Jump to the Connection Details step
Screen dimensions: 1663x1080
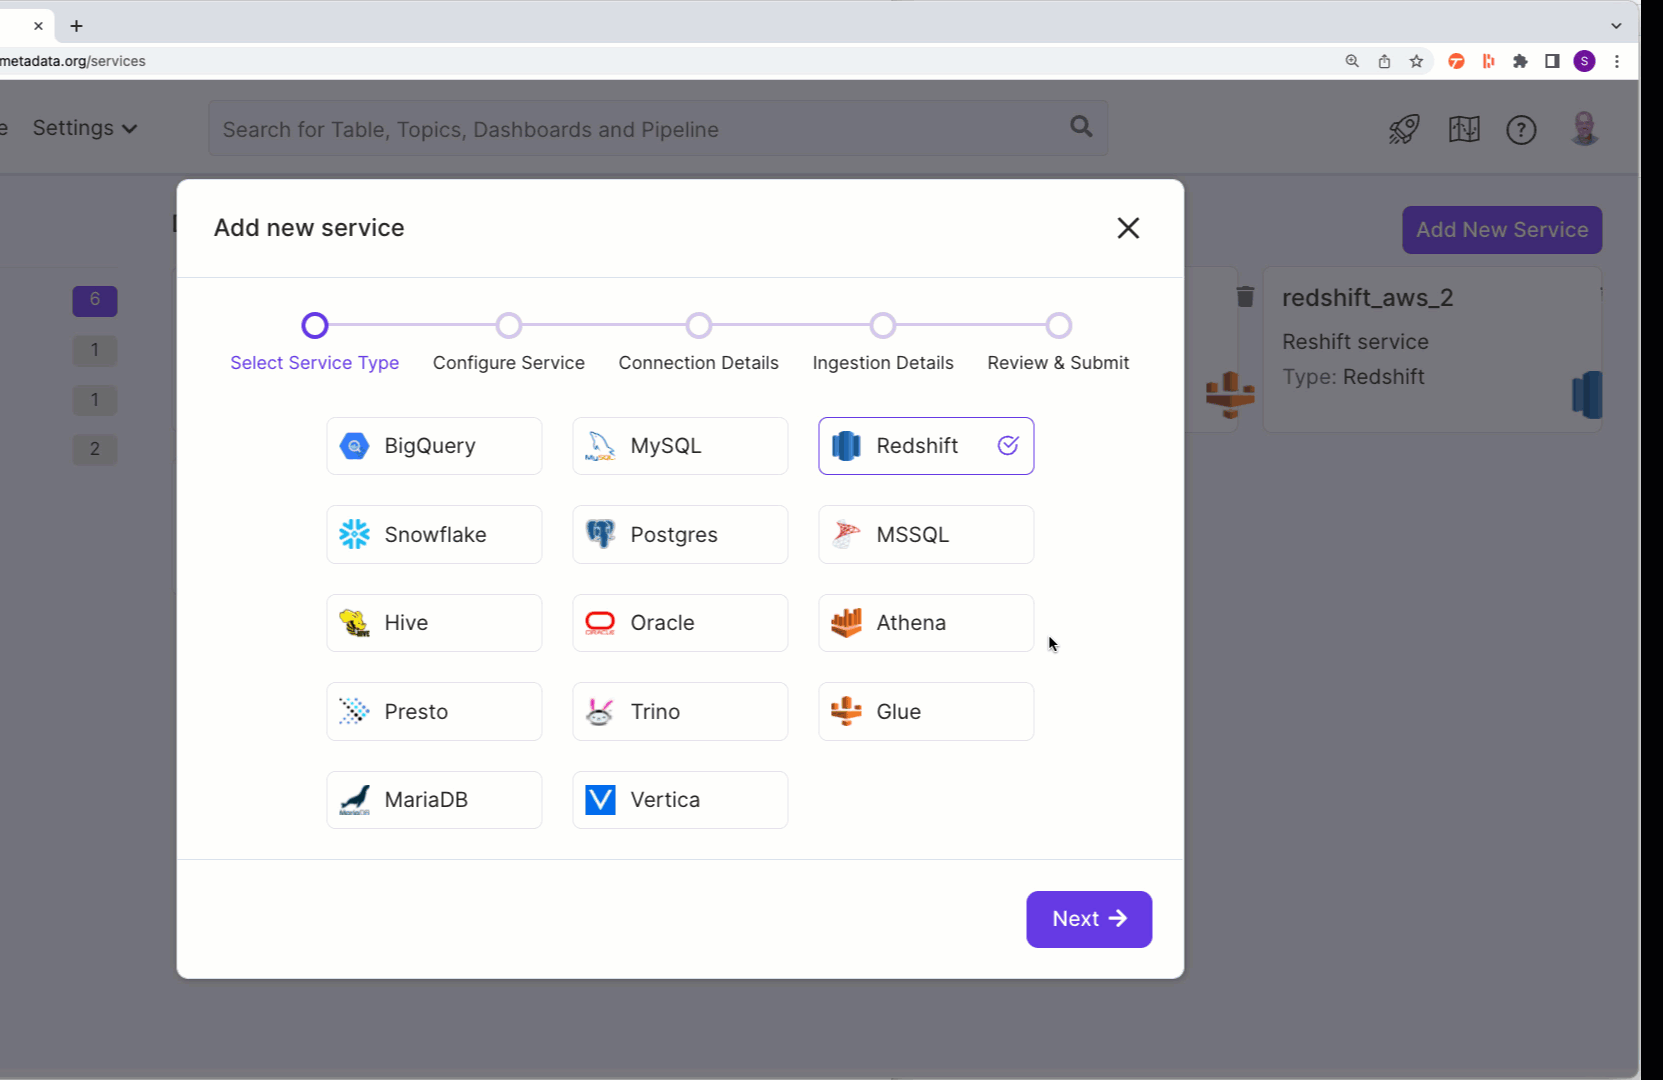tap(699, 326)
